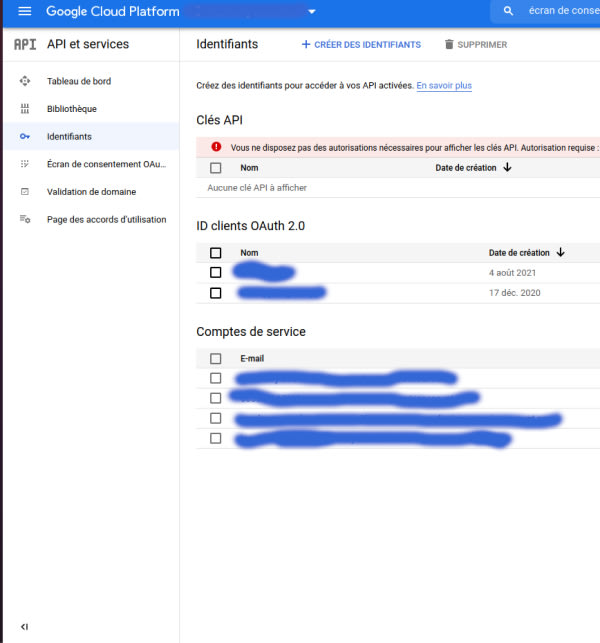Click the Validation de domaine icon

[x=25, y=192]
